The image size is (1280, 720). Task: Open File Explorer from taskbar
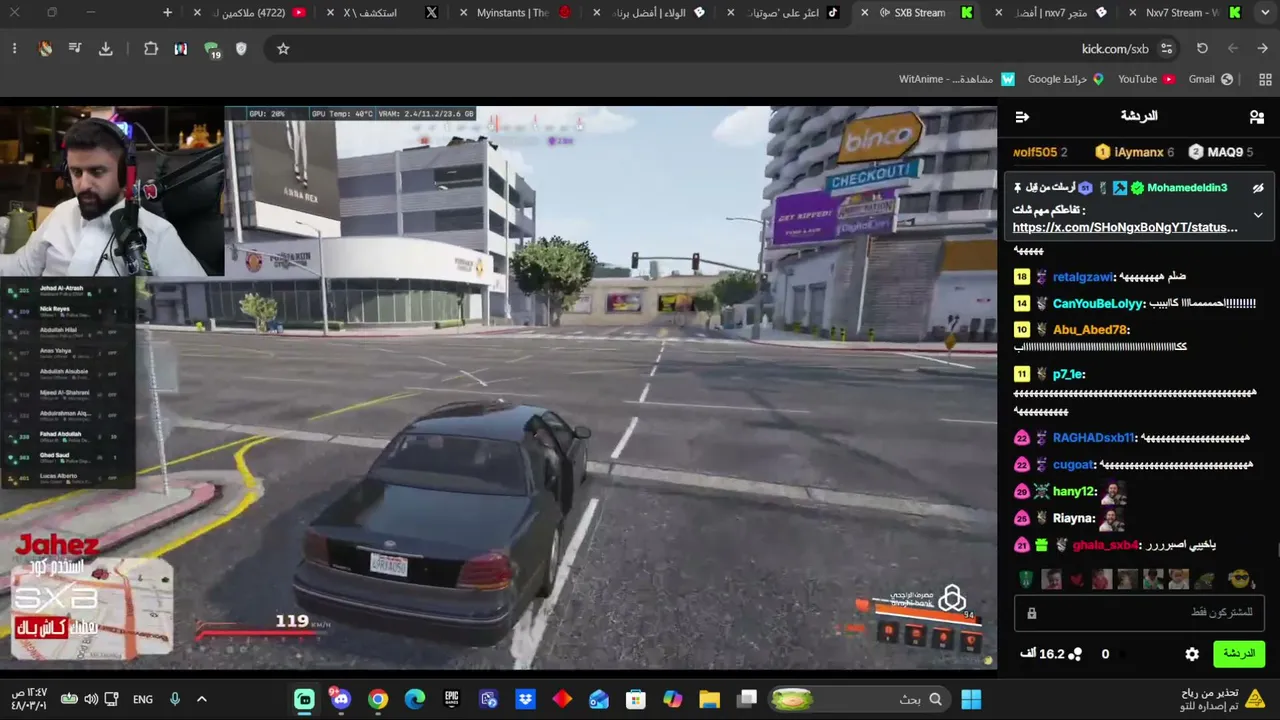click(x=709, y=699)
